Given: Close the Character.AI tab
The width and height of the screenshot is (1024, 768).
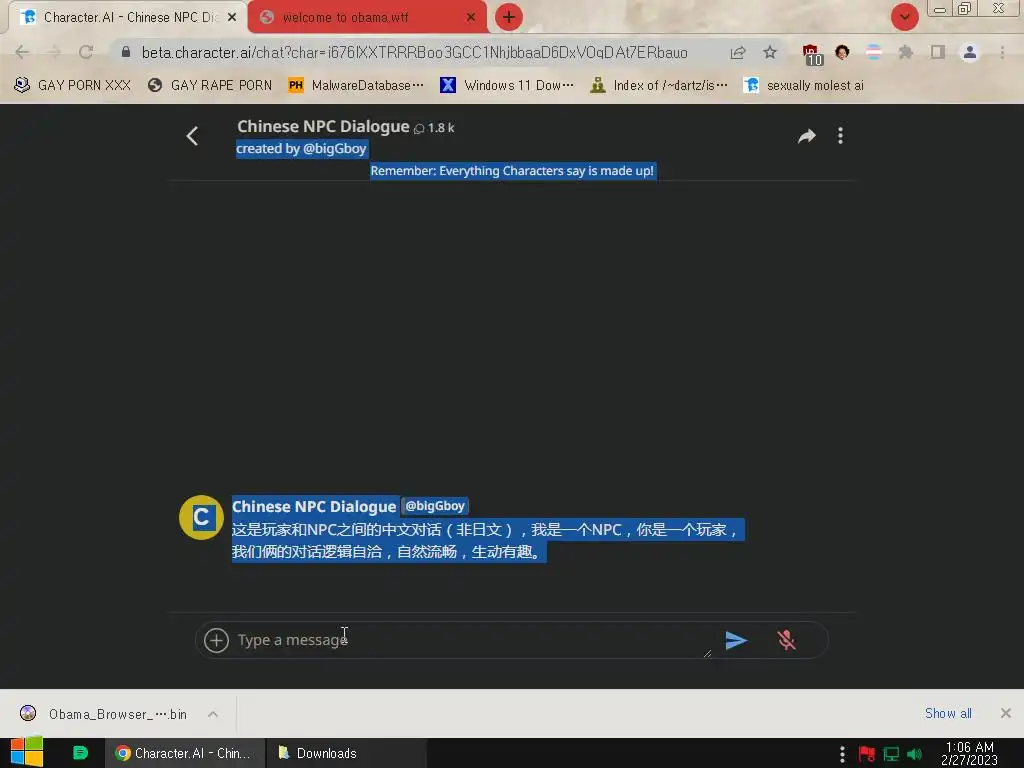Looking at the screenshot, I should [232, 17].
